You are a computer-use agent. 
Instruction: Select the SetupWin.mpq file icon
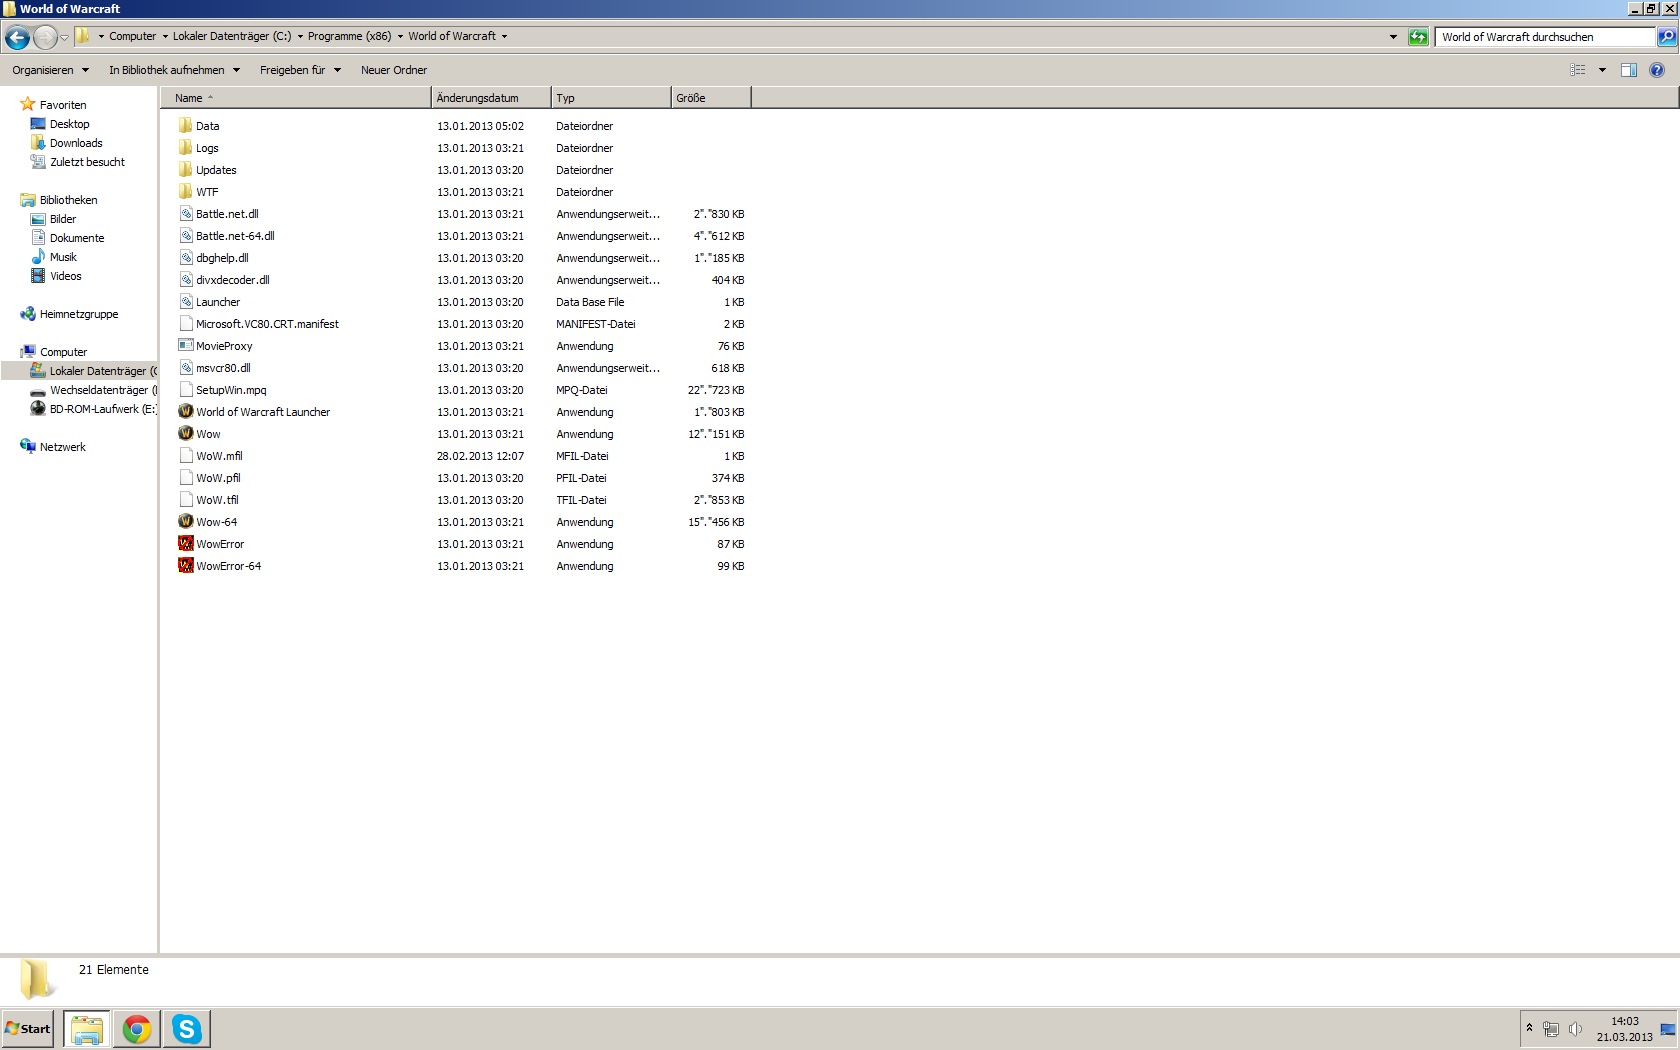click(x=186, y=390)
